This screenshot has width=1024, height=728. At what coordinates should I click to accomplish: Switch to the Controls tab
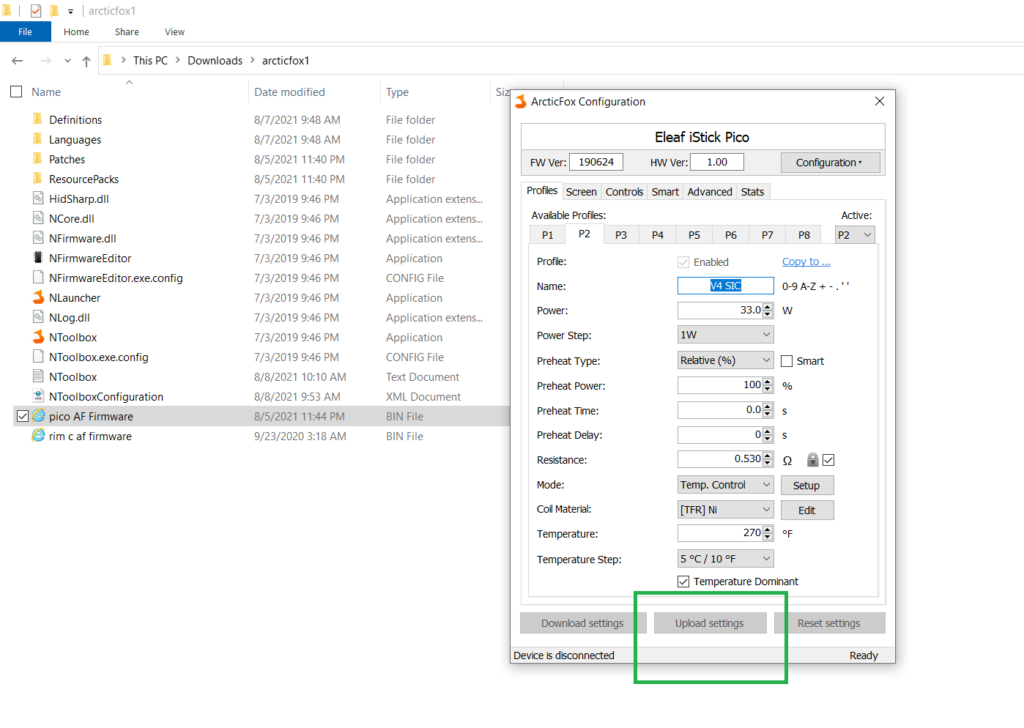tap(624, 191)
